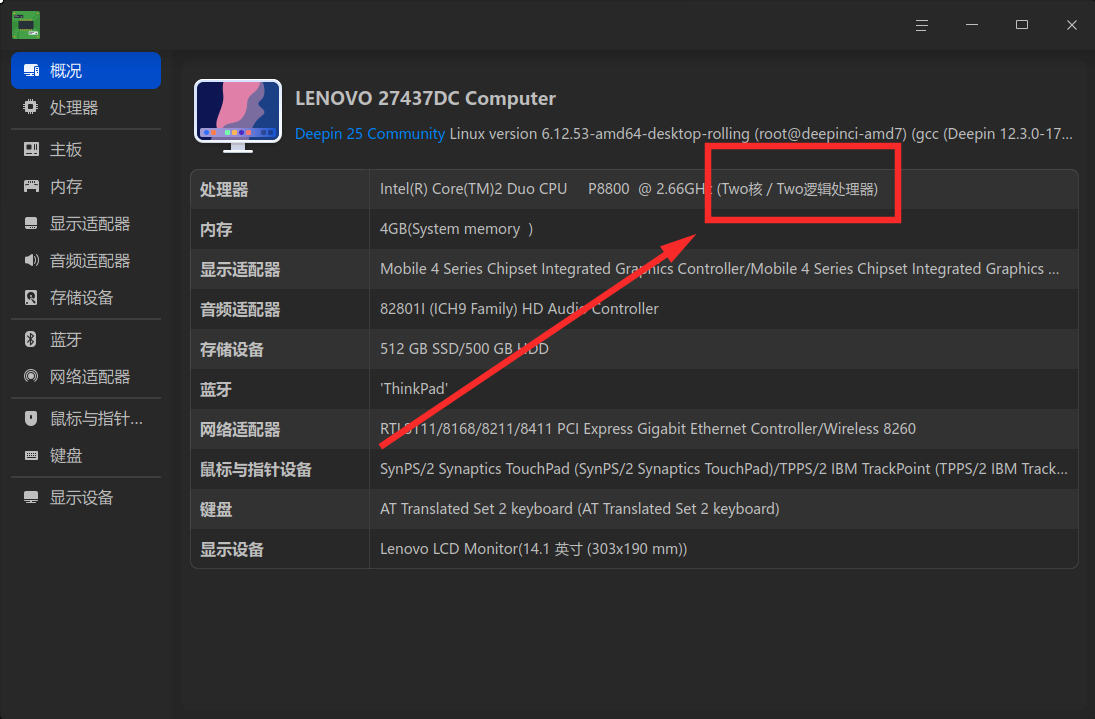Click the 鼠标与指针设备 row label
Screen dimensions: 1095x719
256,470
